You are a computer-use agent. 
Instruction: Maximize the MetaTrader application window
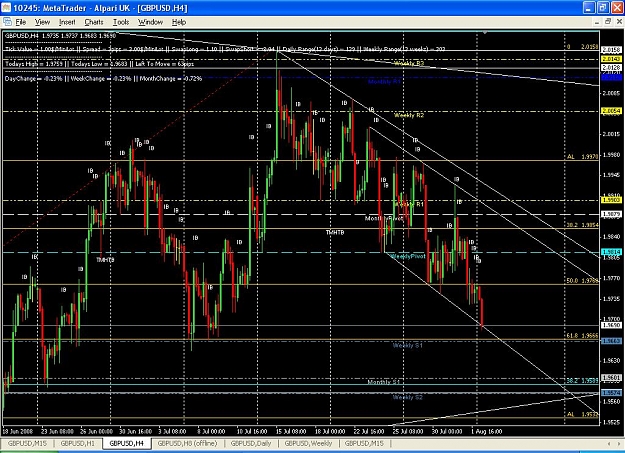coord(603,8)
